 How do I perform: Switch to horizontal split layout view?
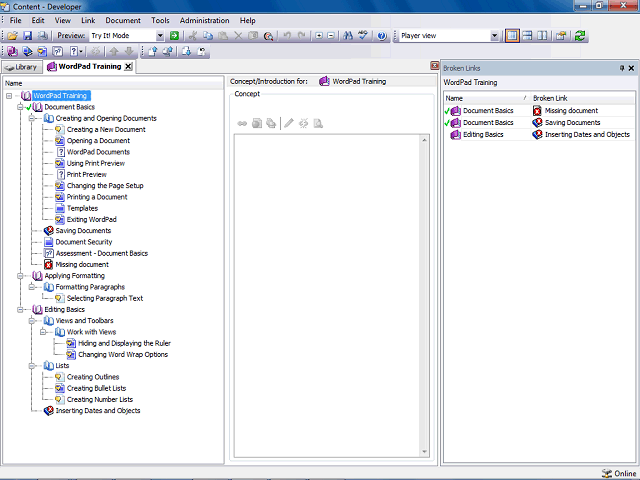tap(527, 36)
